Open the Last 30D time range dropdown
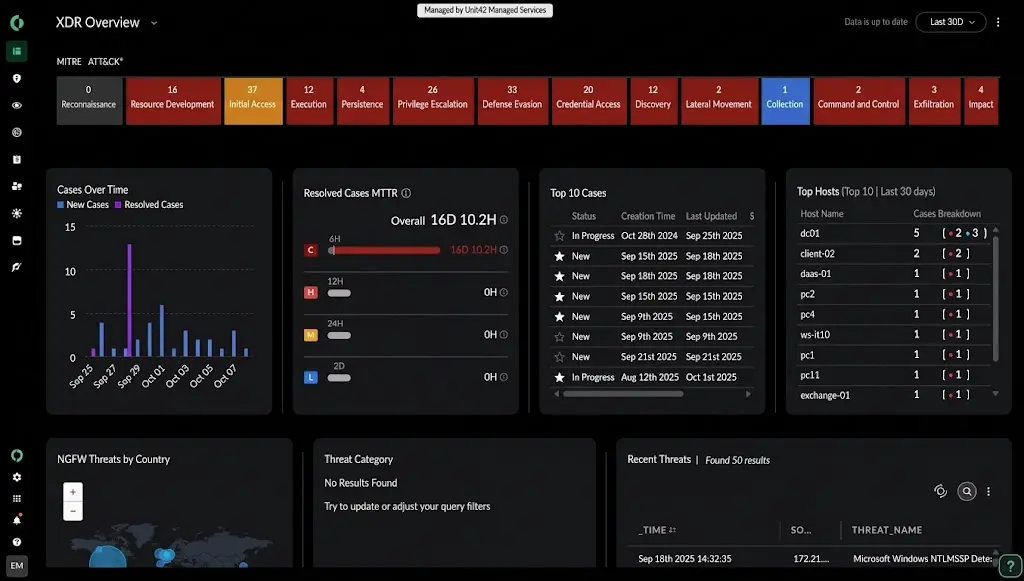Viewport: 1024px width, 581px height. 951,22
